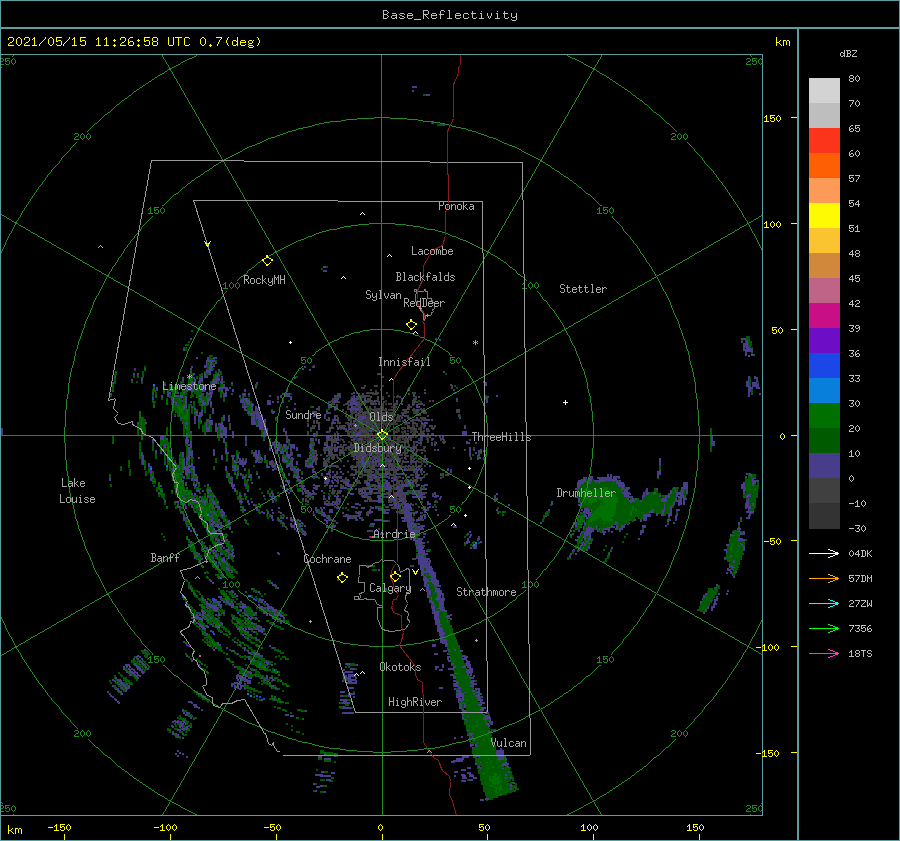900x841 pixels.
Task: Click the Strathmore city label
Action: (486, 592)
